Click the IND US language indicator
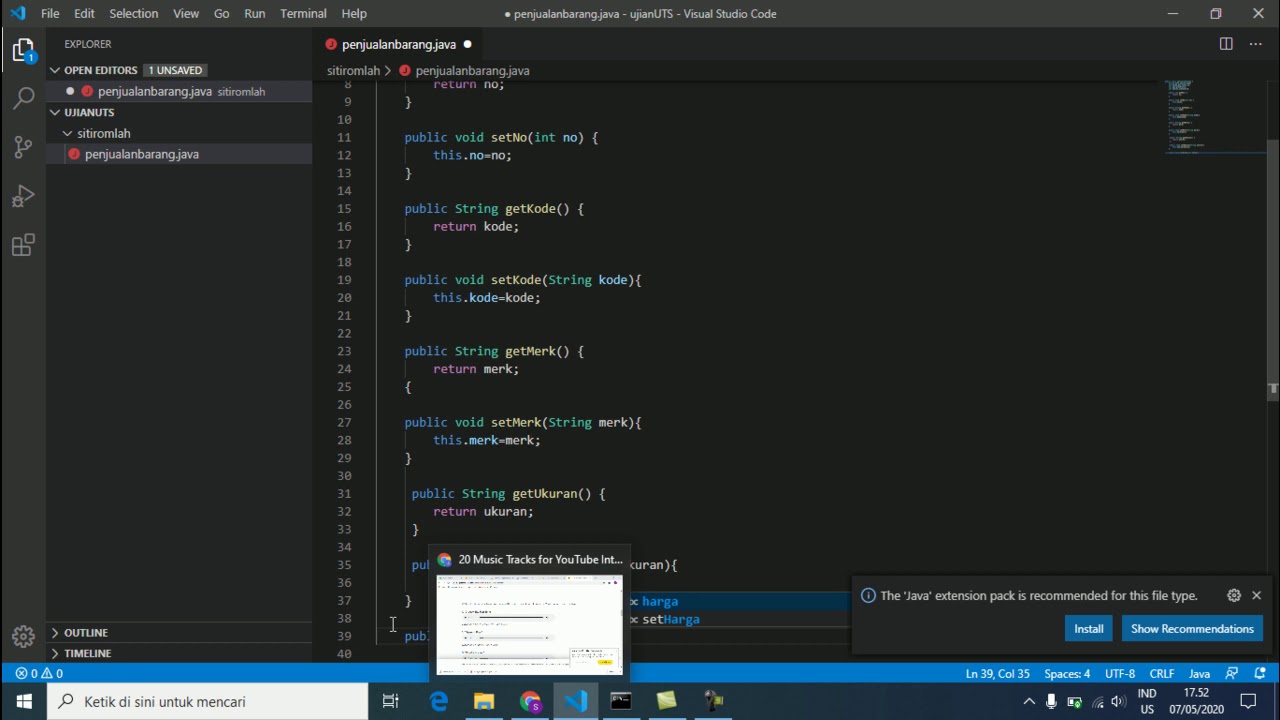The height and width of the screenshot is (720, 1280). pyautogui.click(x=1147, y=702)
